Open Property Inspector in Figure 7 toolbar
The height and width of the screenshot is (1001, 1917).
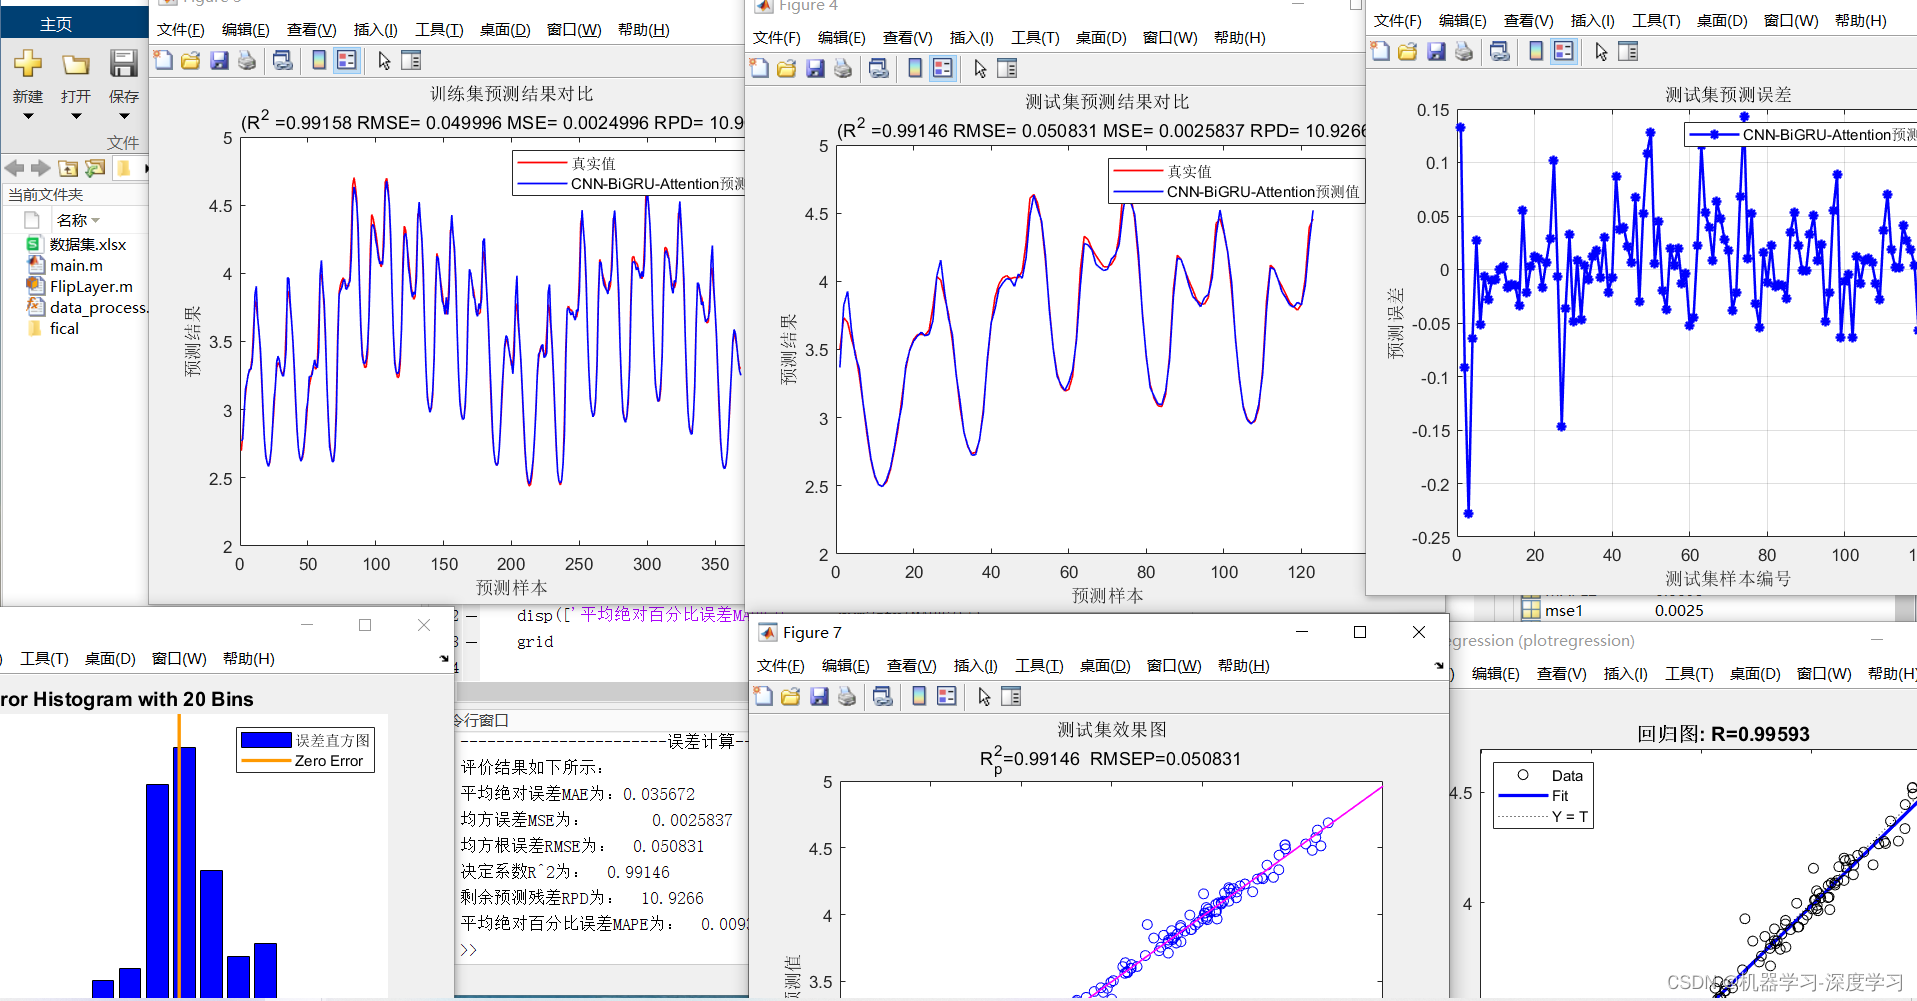pos(1011,696)
